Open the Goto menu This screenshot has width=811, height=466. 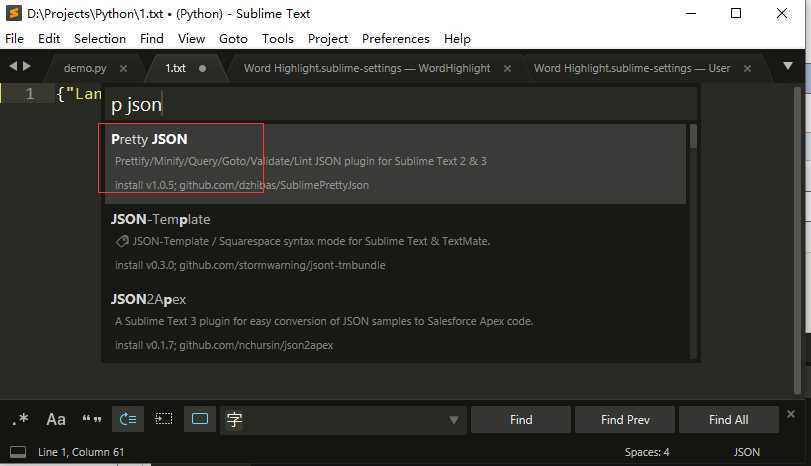pos(233,39)
